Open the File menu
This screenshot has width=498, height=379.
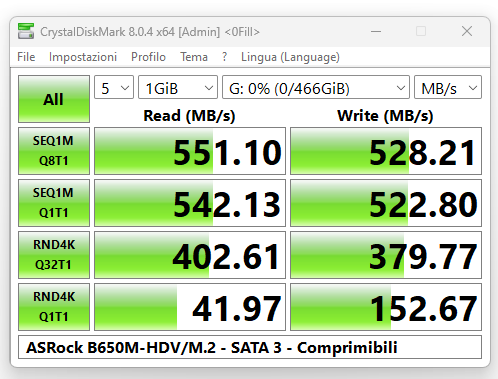pyautogui.click(x=26, y=57)
